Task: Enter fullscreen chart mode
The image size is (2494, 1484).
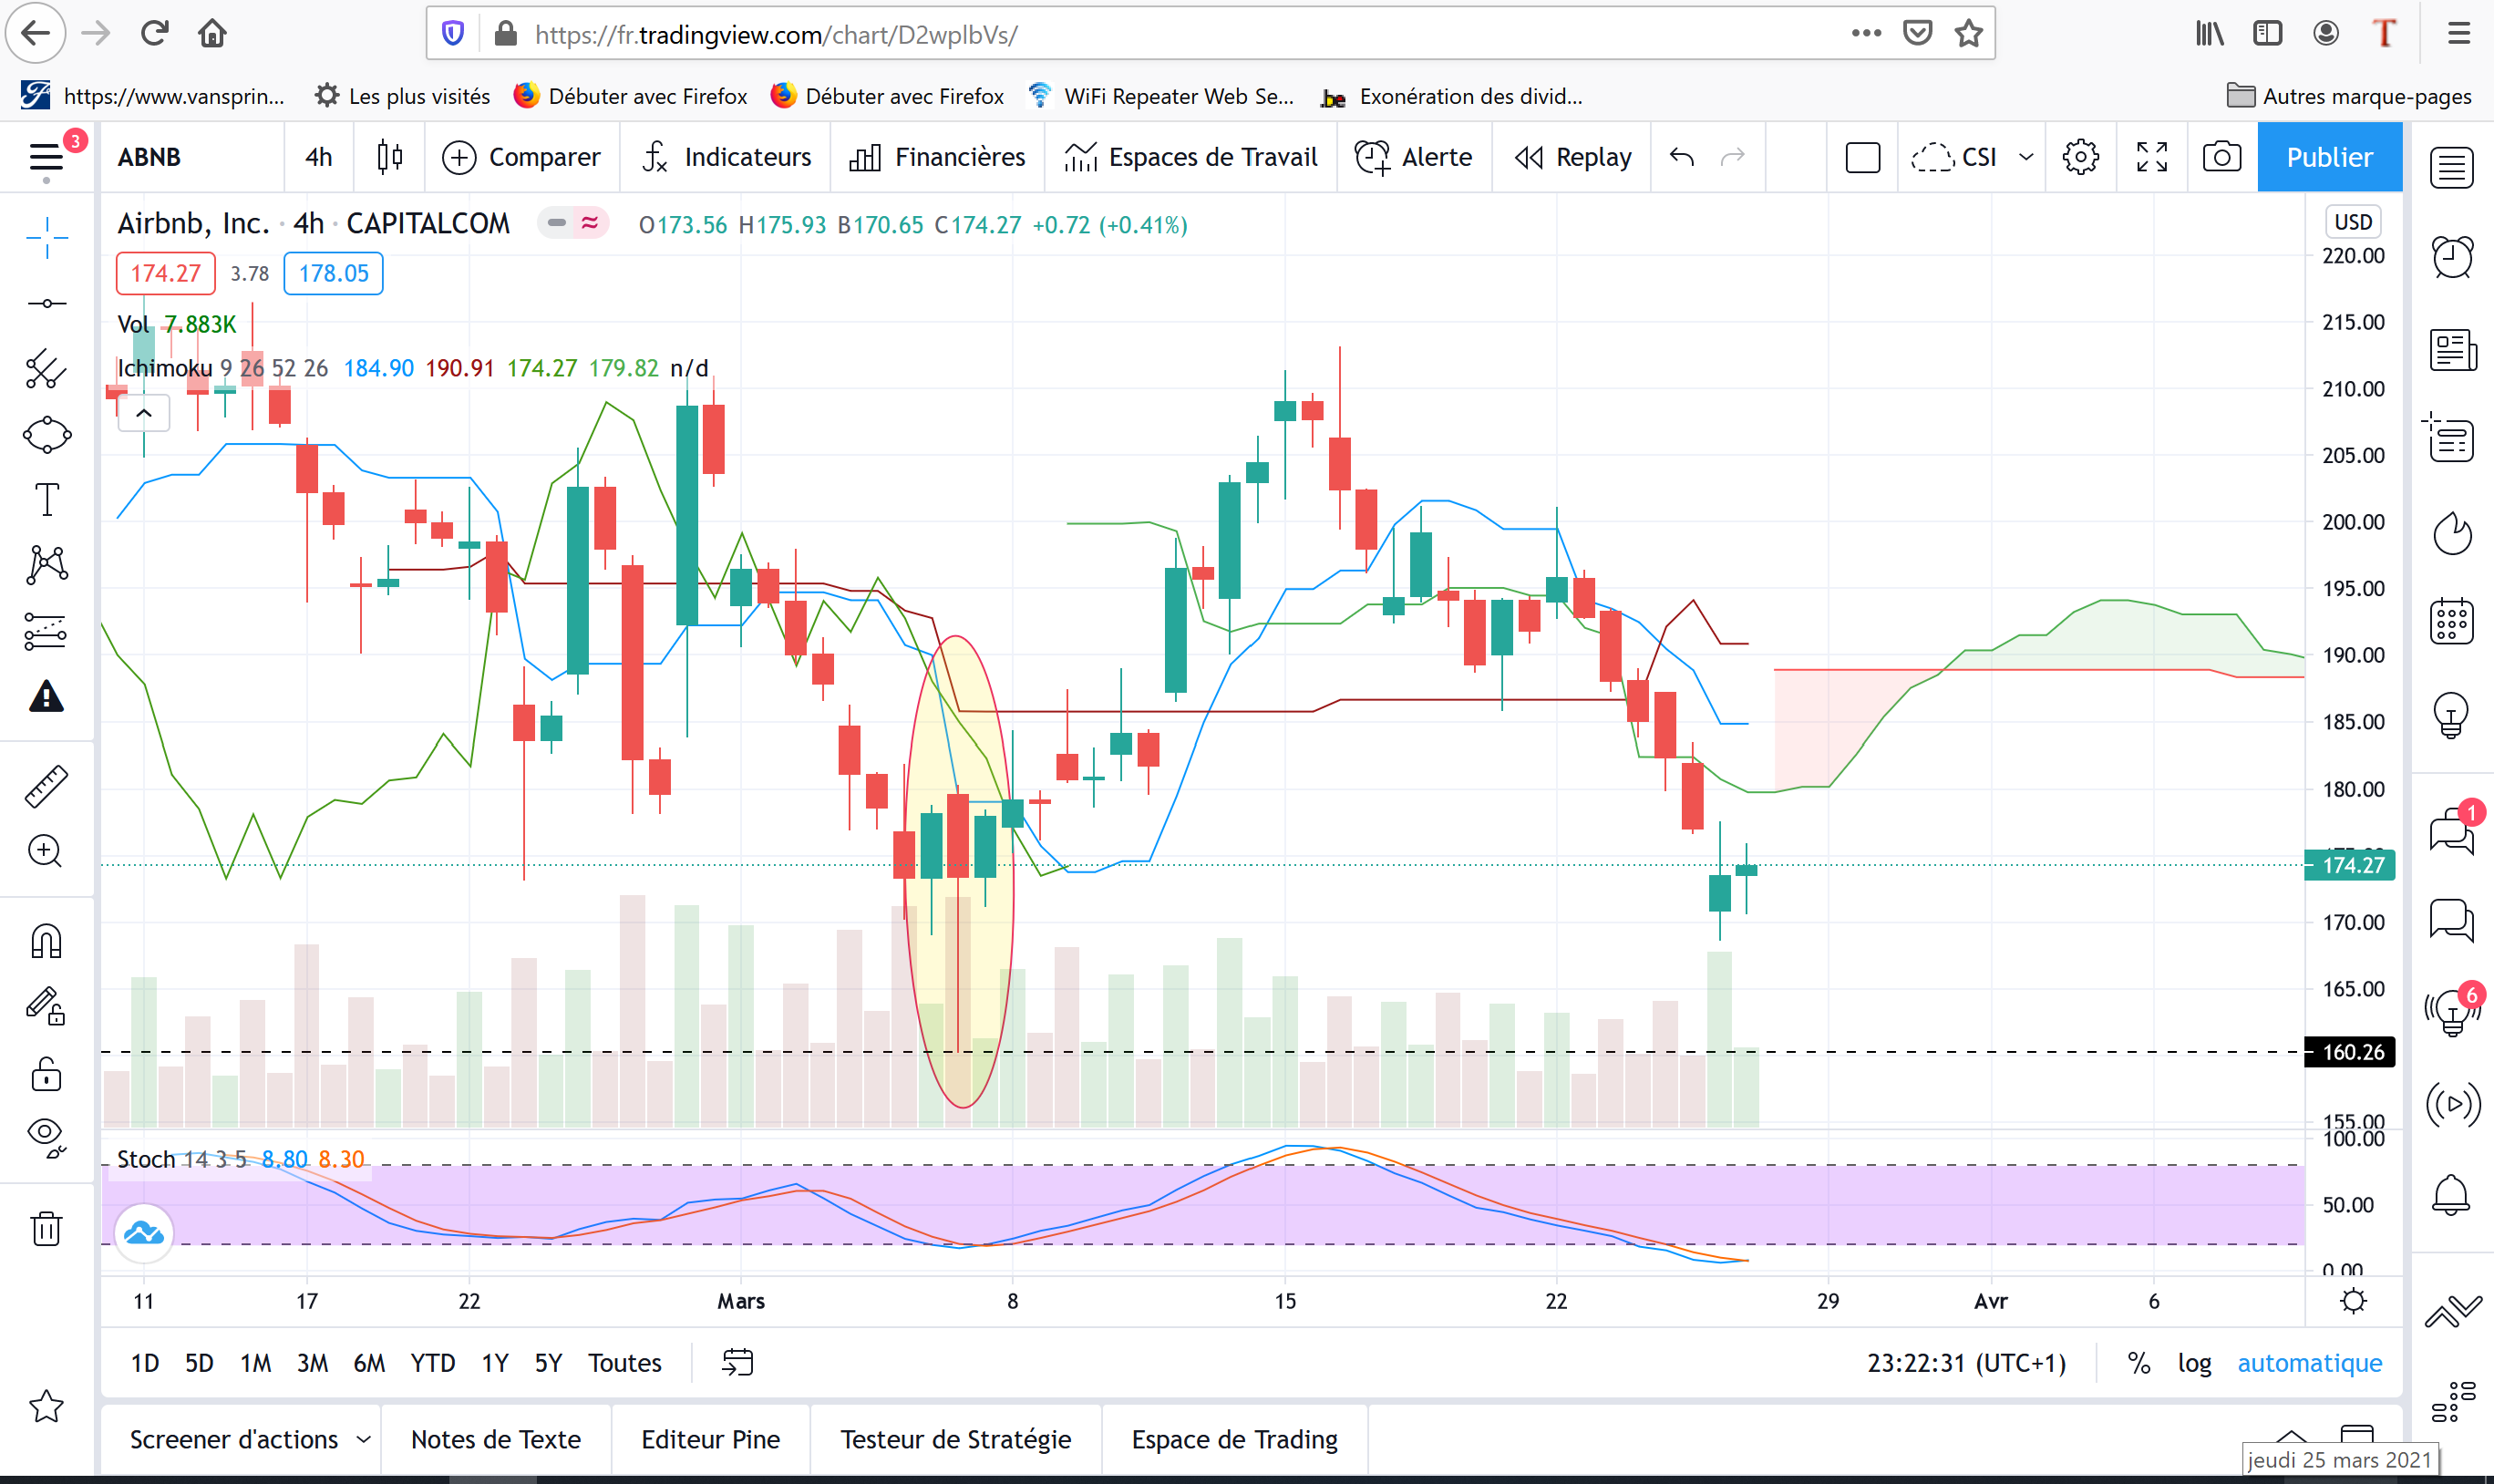Action: tap(2151, 157)
